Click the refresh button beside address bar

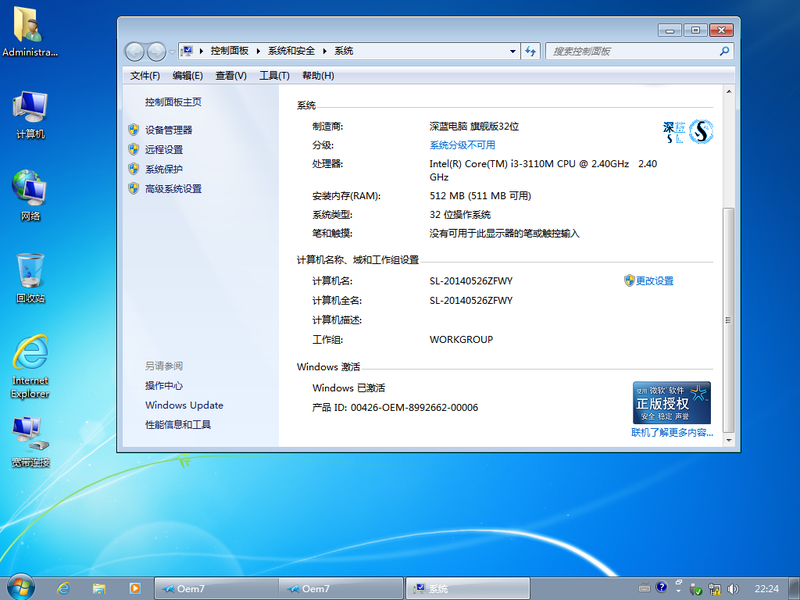tap(531, 51)
